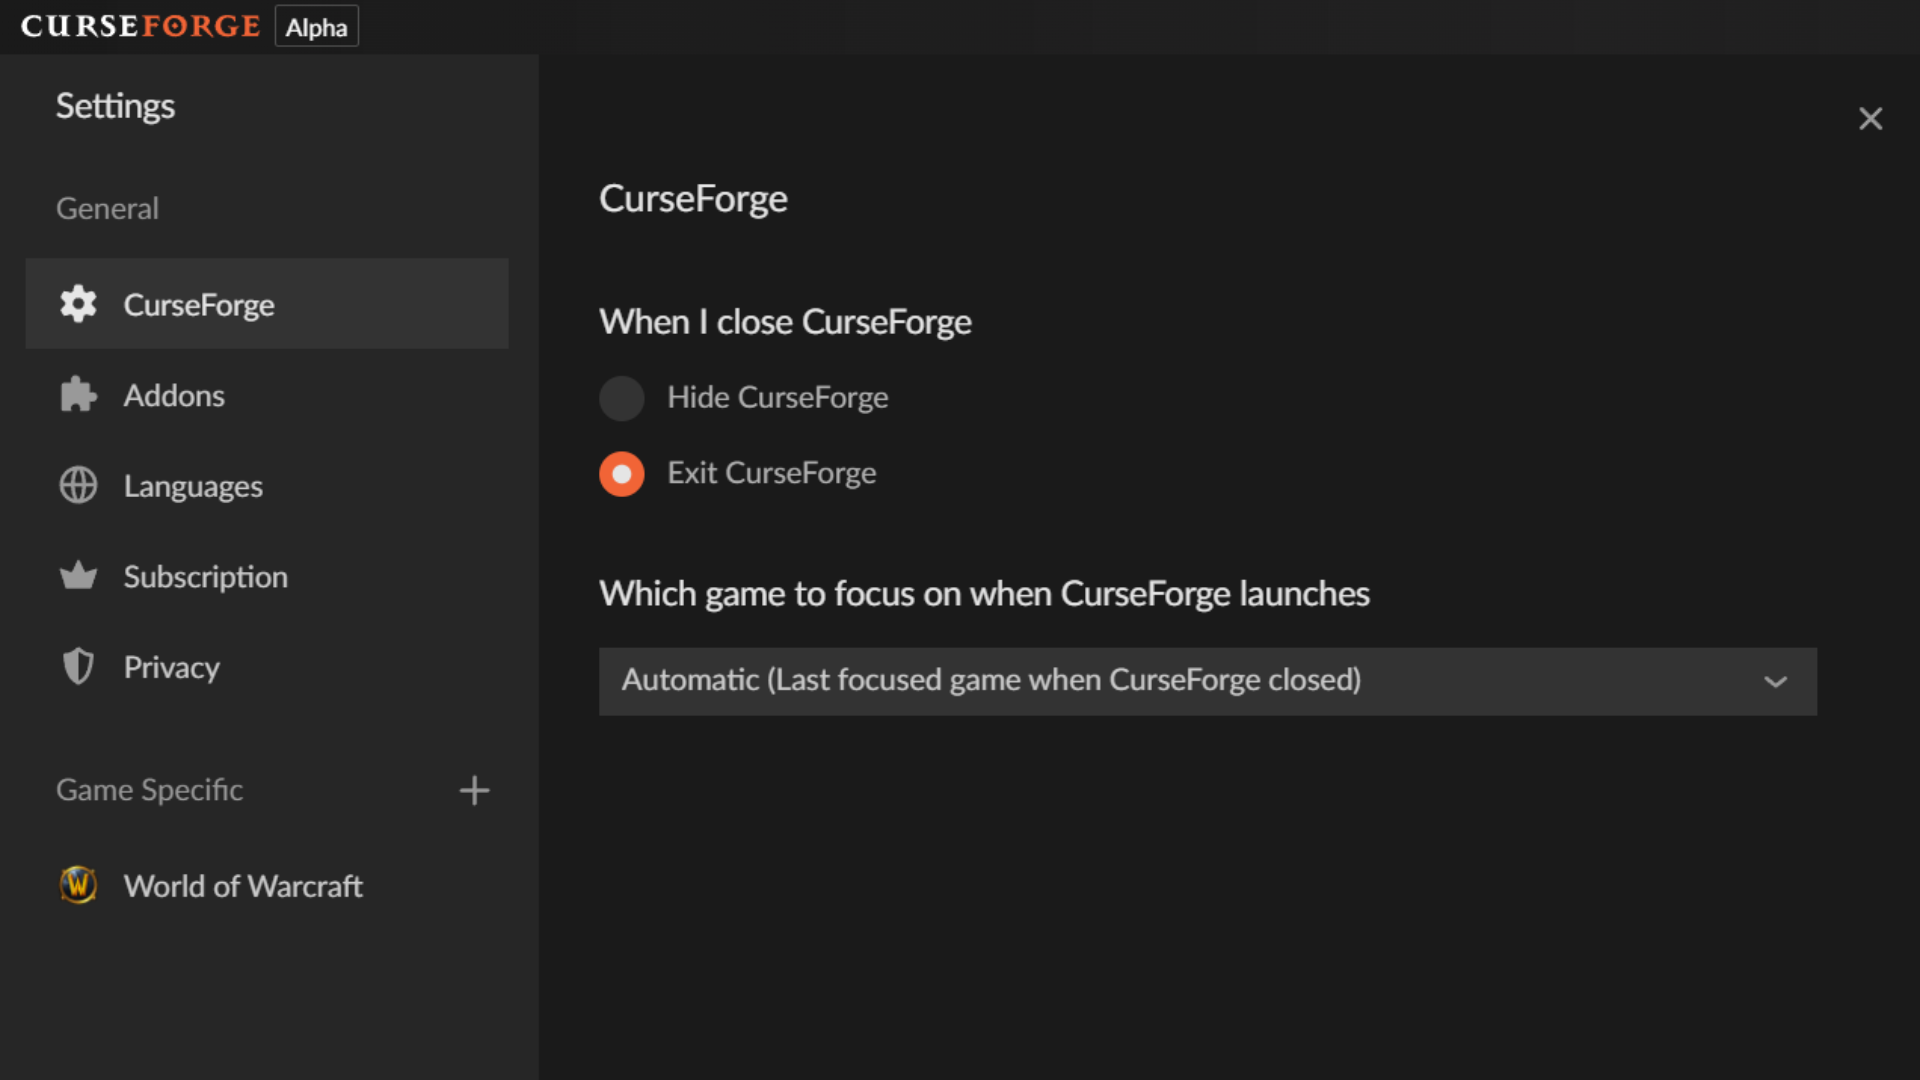Viewport: 1920px width, 1080px height.
Task: Click the World of Warcraft logo icon
Action: [x=78, y=885]
